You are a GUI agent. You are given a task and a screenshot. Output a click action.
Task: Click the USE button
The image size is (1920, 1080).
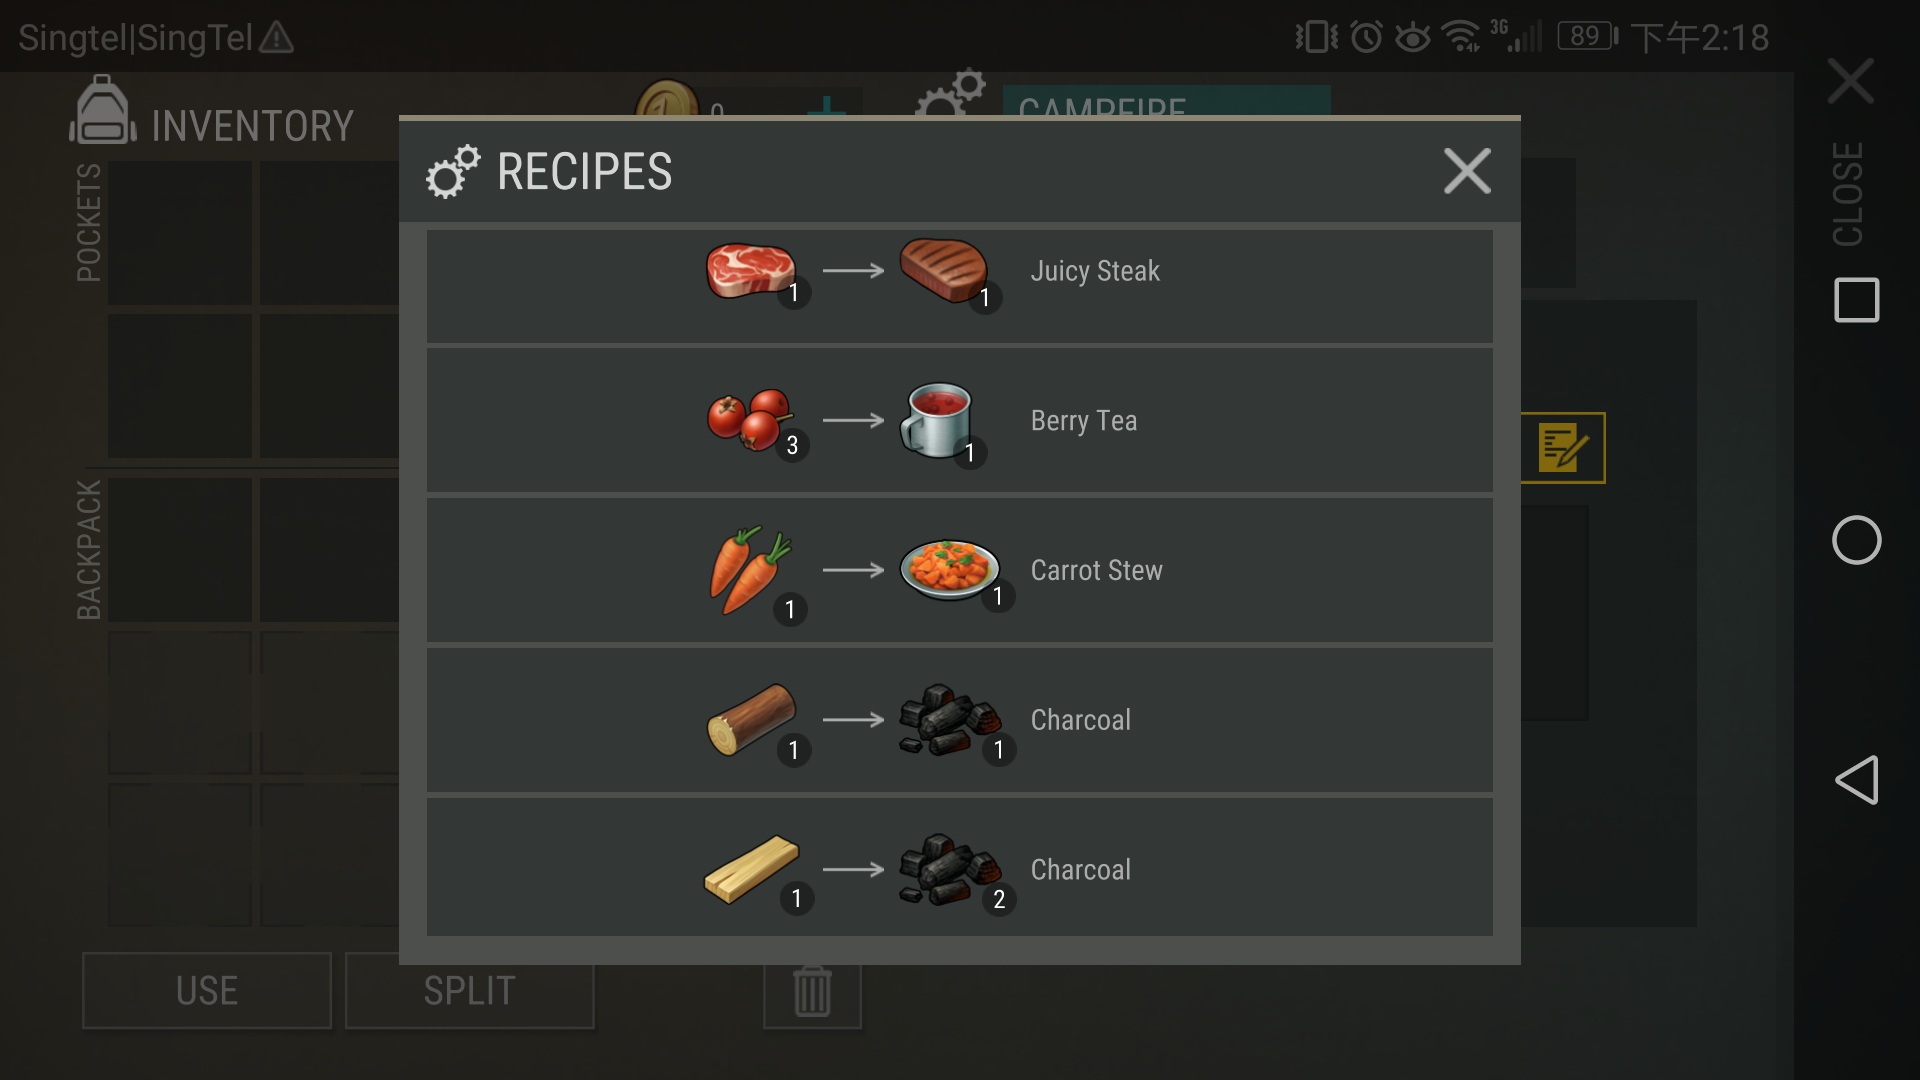point(207,991)
